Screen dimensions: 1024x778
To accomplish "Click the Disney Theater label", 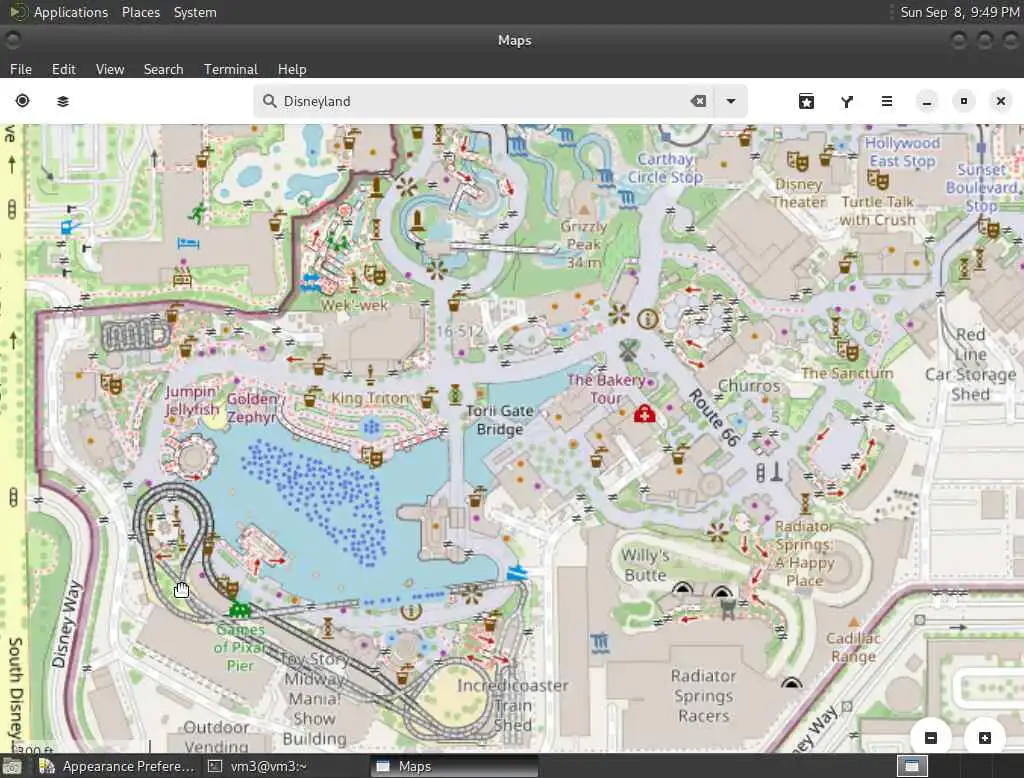I will pyautogui.click(x=798, y=193).
